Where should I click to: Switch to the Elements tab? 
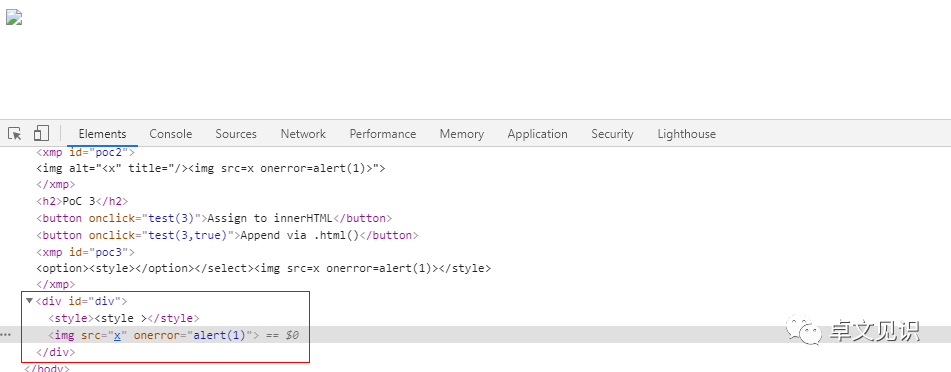click(x=102, y=134)
